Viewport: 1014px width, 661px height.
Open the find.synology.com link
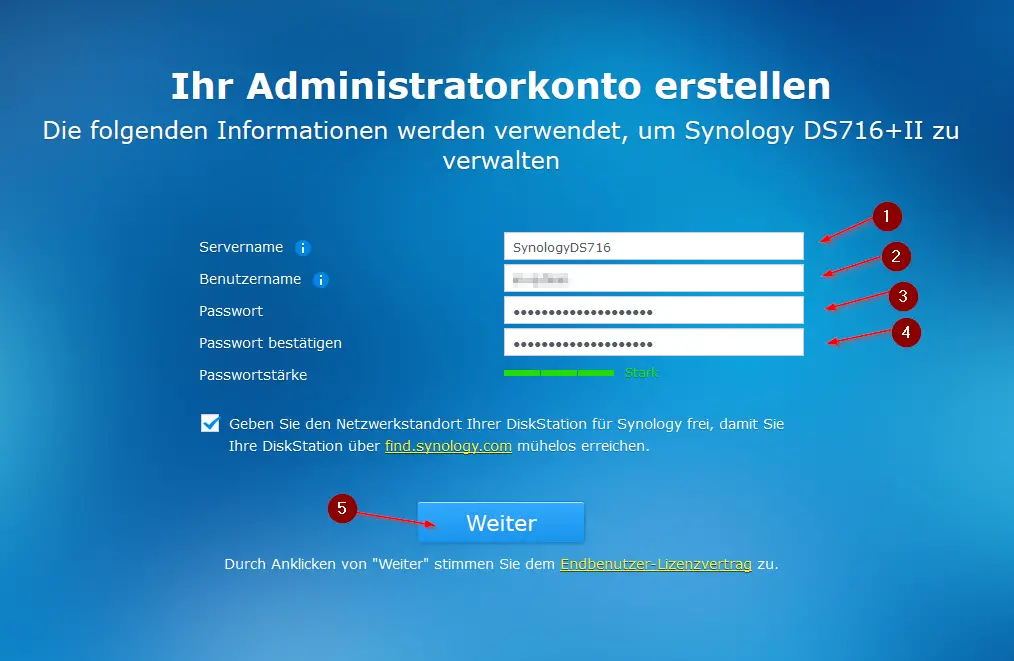tap(448, 446)
